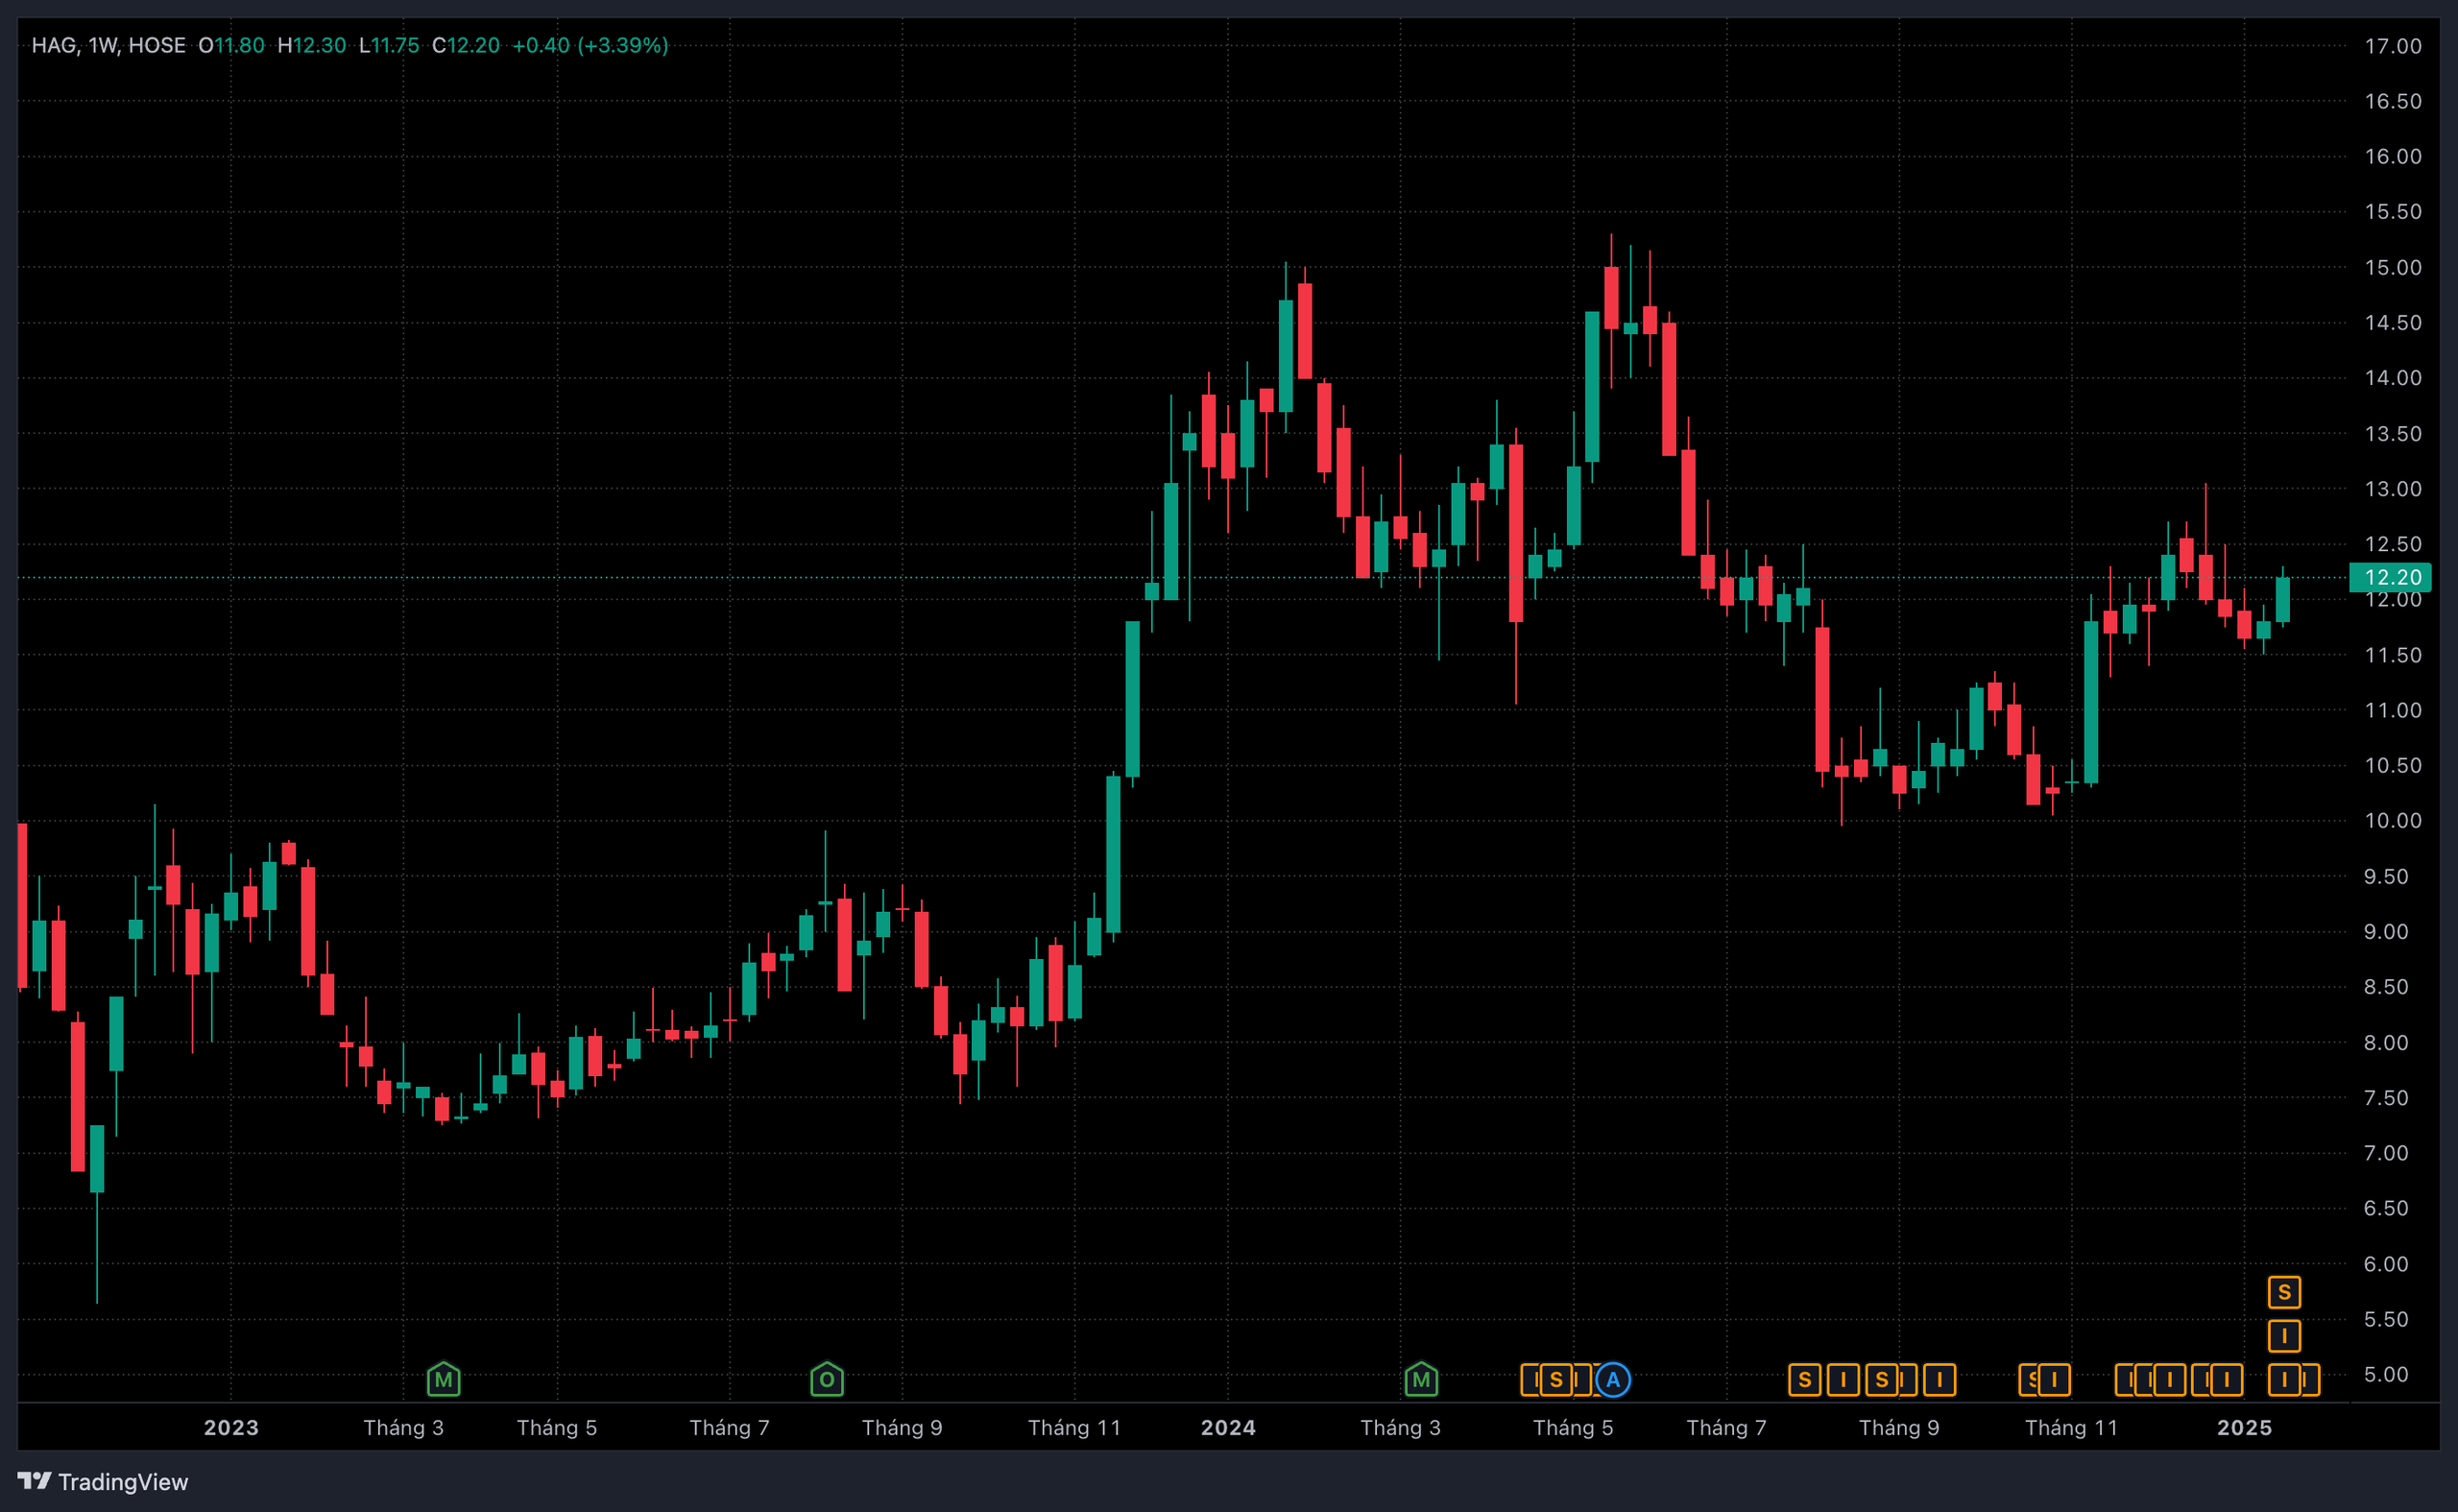Click the 13.00 price scale label
Viewport: 2458px width, 1512px height.
click(x=2392, y=488)
